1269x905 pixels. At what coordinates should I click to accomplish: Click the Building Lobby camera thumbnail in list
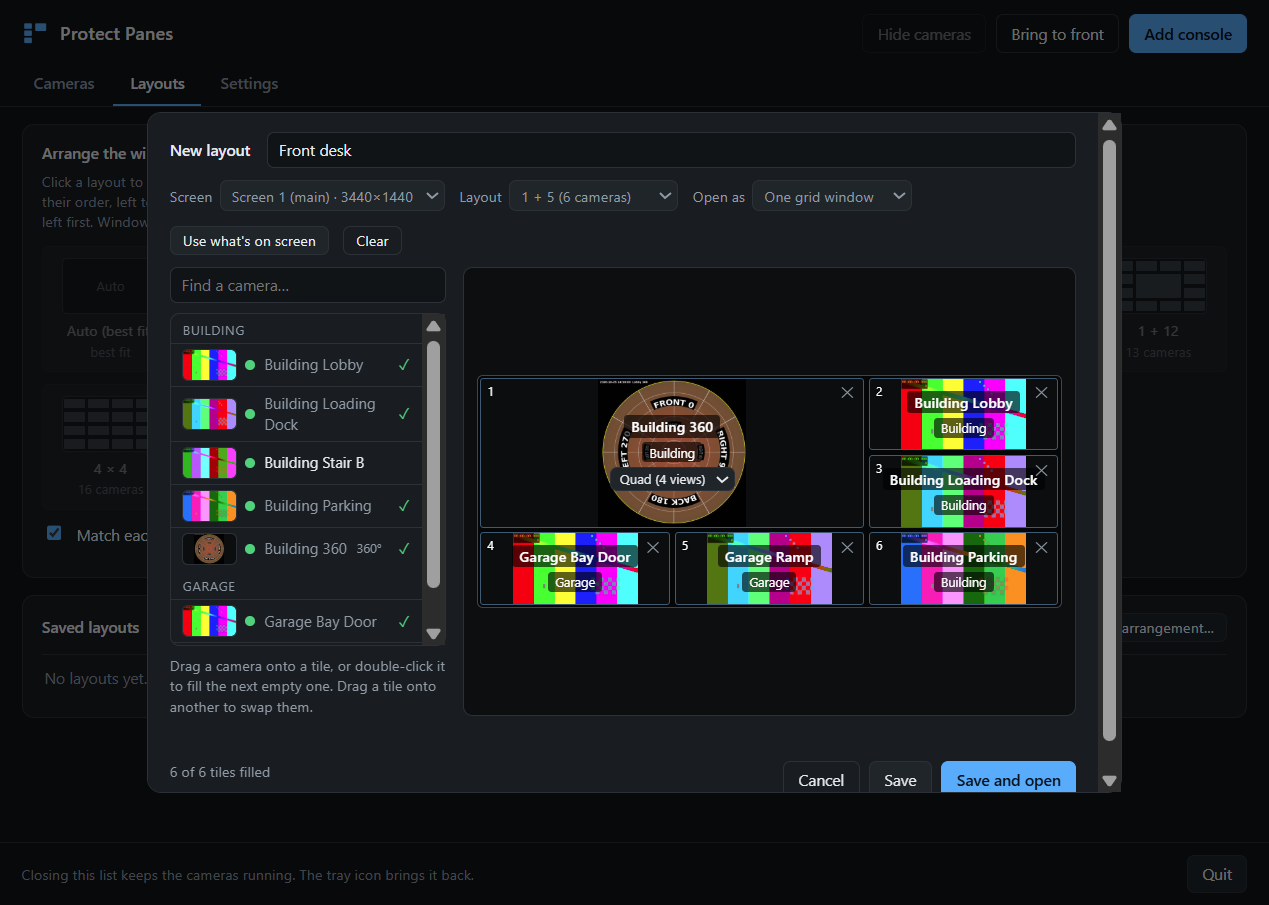click(x=209, y=365)
